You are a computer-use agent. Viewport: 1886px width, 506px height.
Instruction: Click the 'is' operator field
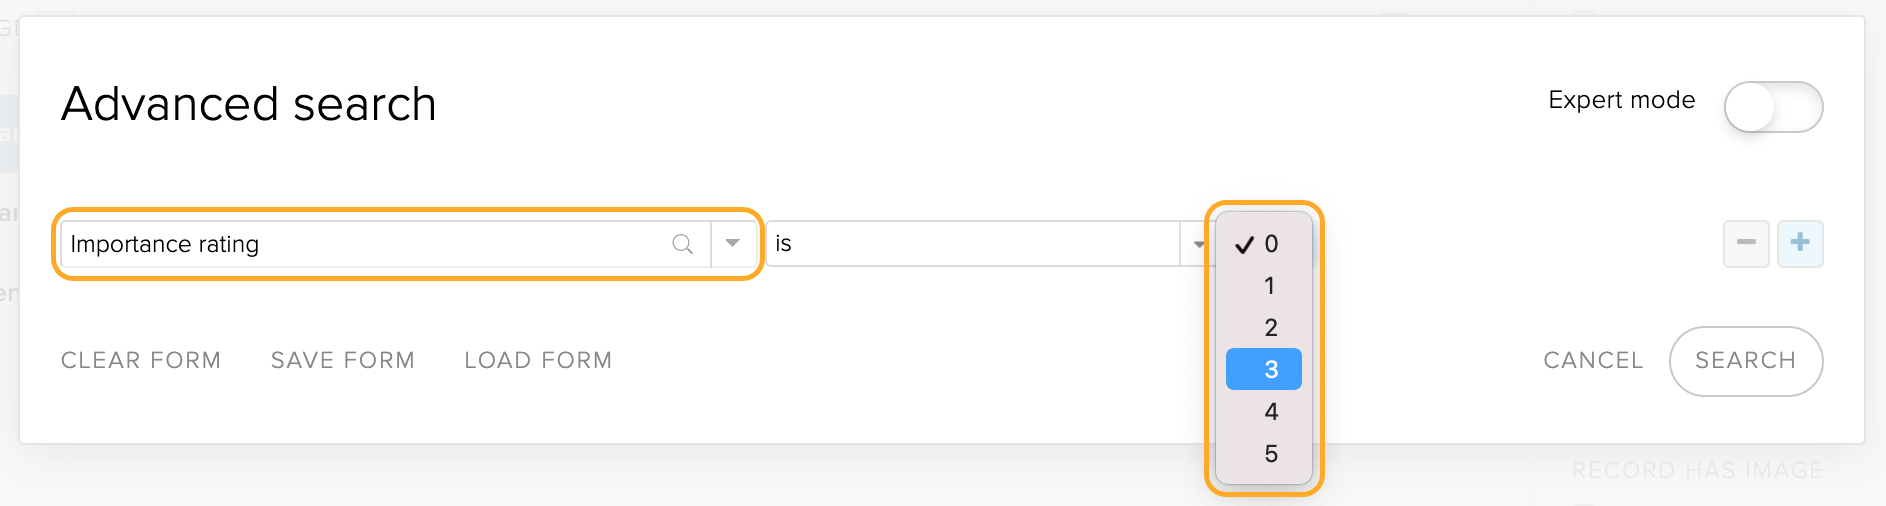point(973,244)
